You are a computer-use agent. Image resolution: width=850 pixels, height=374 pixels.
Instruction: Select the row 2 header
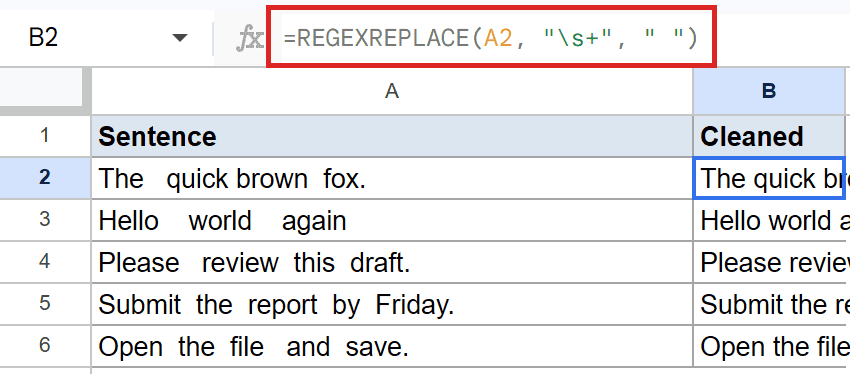[45, 178]
